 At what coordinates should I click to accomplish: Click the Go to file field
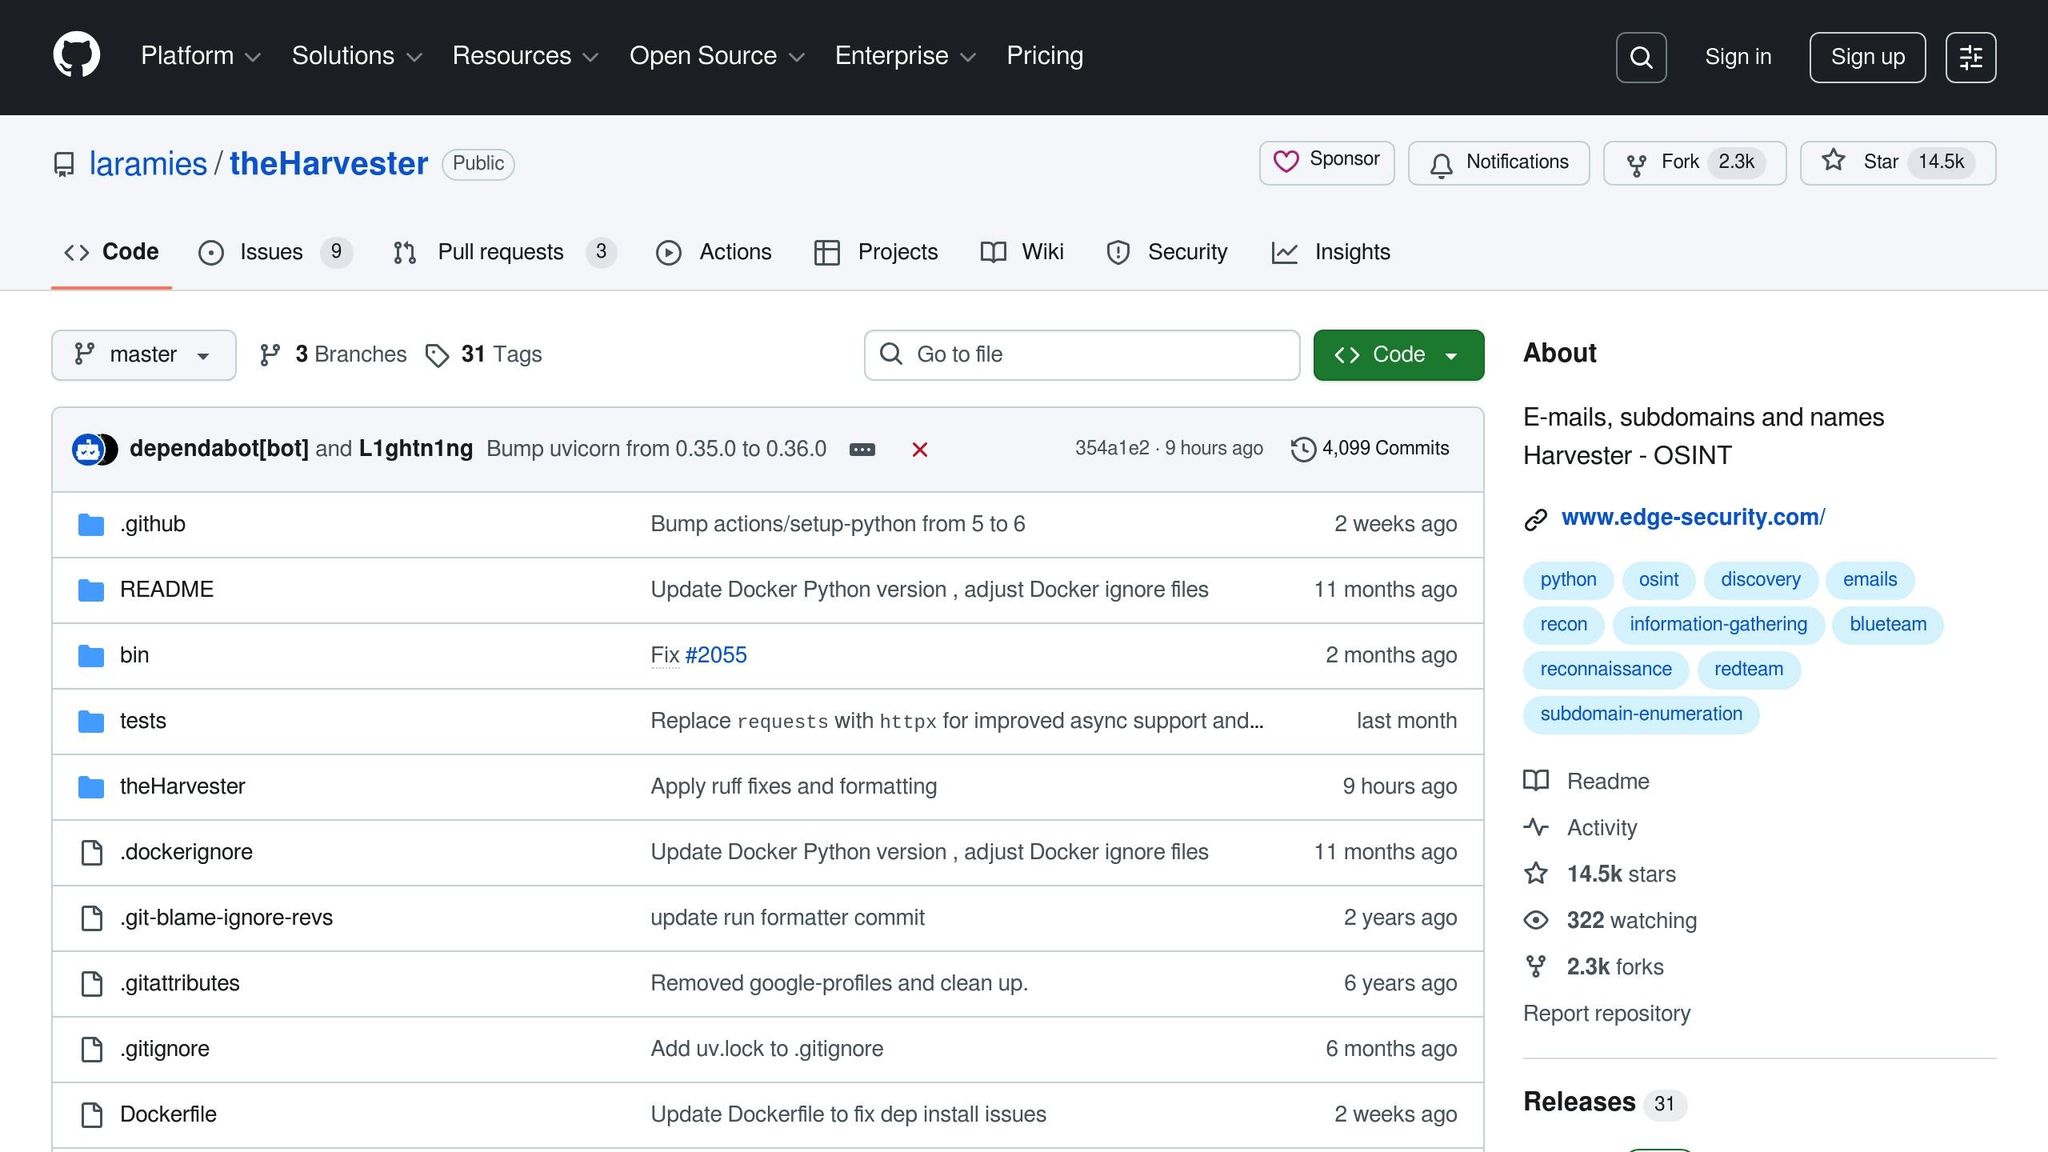pos(1082,355)
